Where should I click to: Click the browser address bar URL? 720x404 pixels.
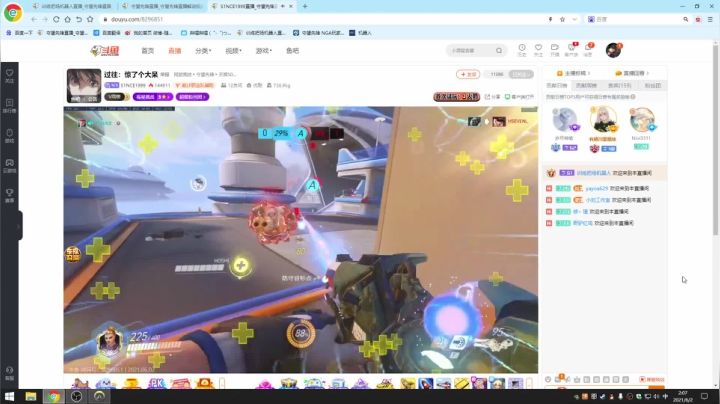pos(137,19)
